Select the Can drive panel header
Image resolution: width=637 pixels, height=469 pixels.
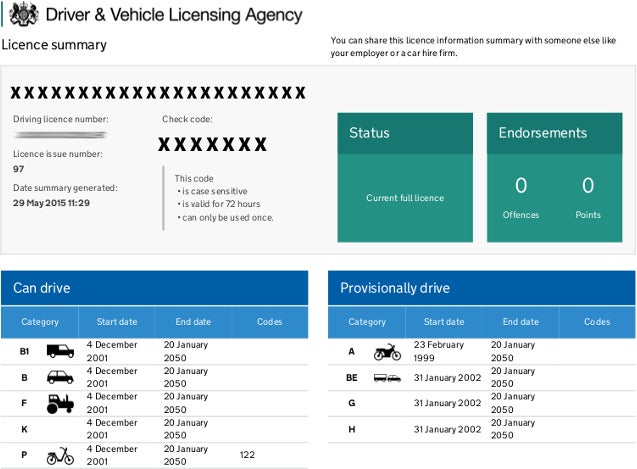coord(154,288)
